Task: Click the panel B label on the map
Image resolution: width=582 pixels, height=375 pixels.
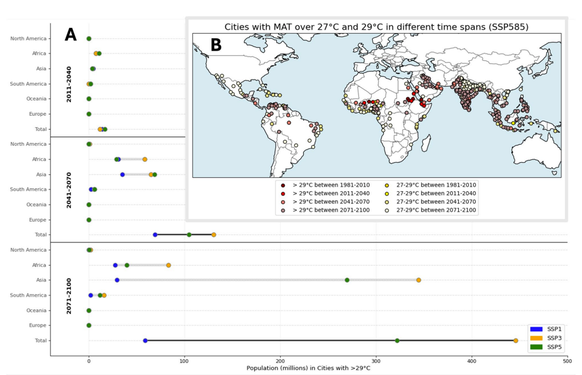Action: point(216,45)
